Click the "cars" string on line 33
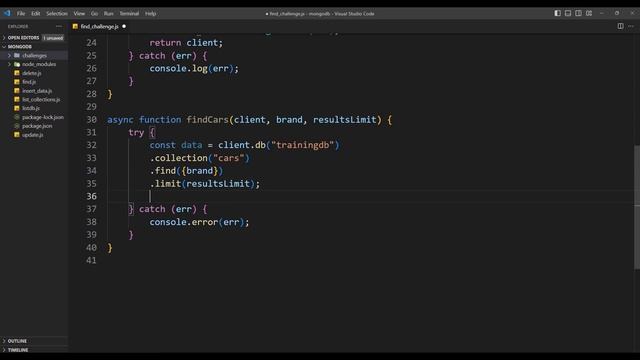This screenshot has height=360, width=640. [x=229, y=158]
